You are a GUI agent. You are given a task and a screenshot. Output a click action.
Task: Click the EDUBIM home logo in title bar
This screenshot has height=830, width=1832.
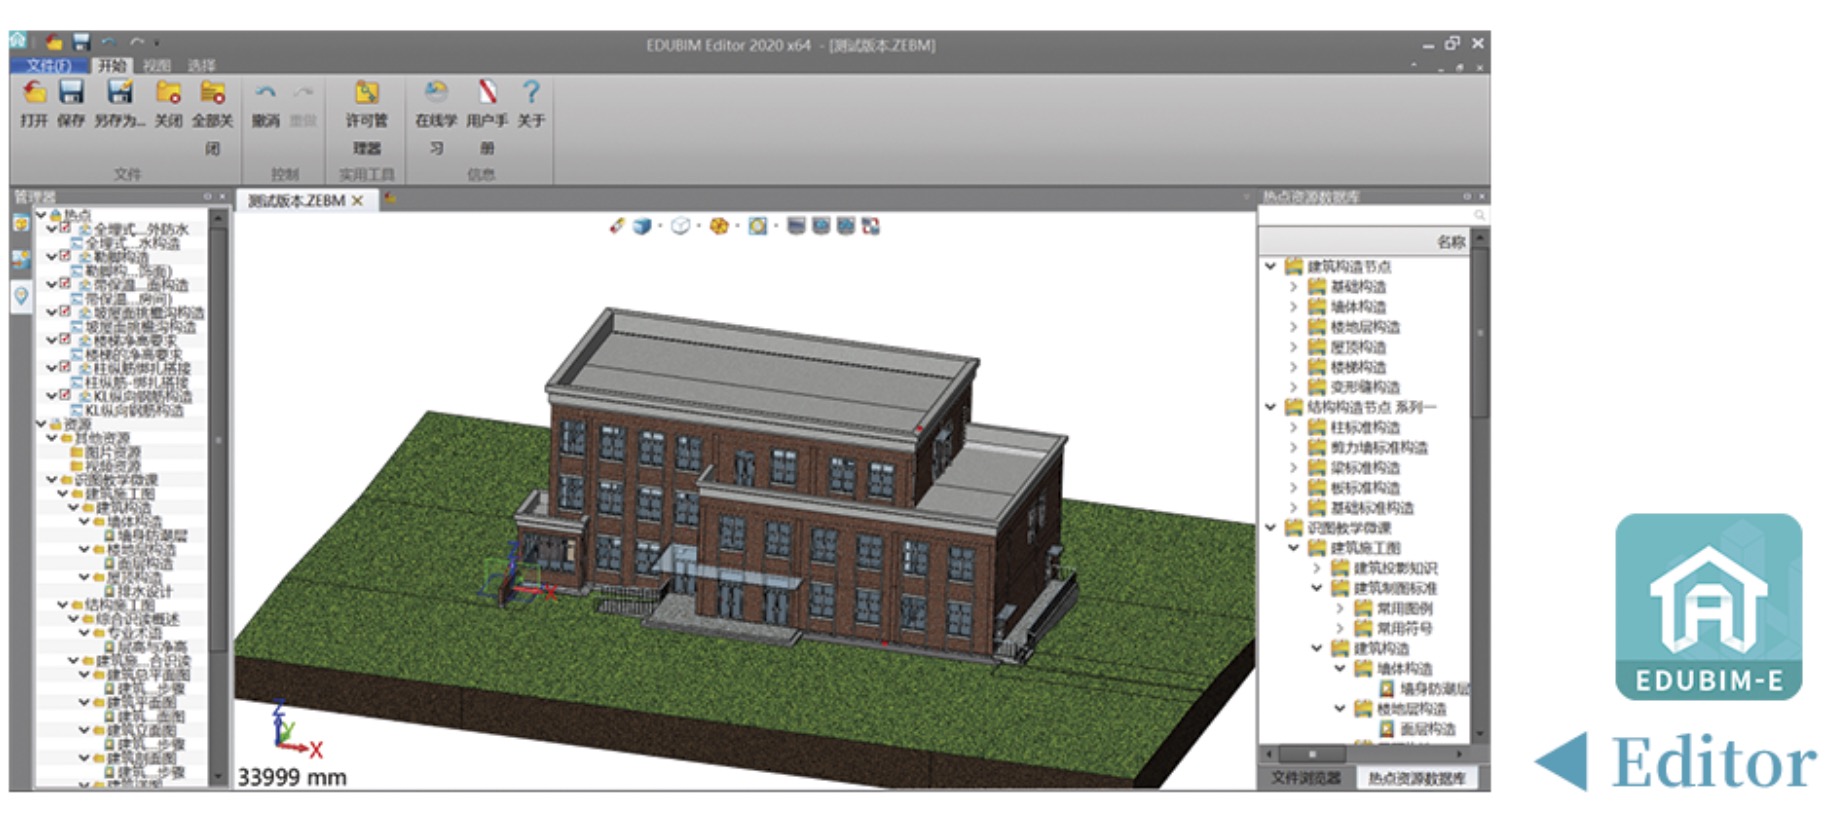point(19,41)
